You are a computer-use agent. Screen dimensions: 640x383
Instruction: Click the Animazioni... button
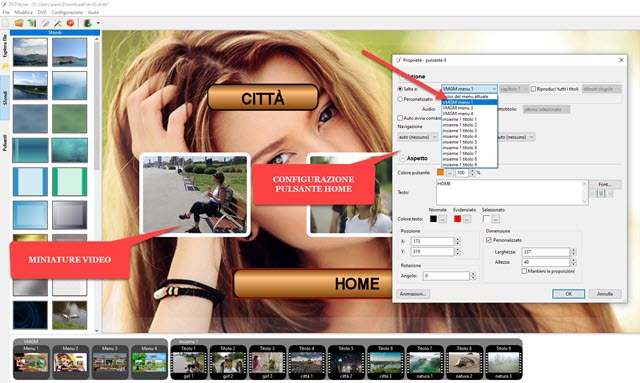tap(413, 294)
